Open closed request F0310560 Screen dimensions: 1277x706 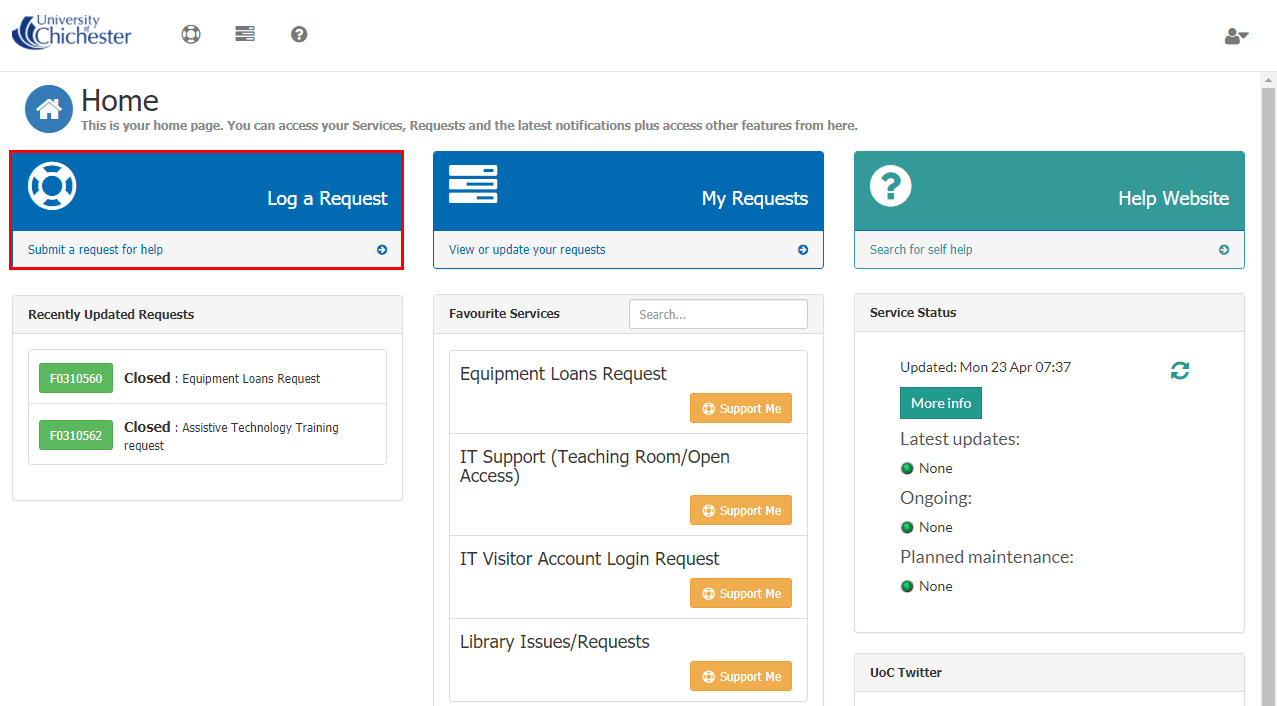75,379
